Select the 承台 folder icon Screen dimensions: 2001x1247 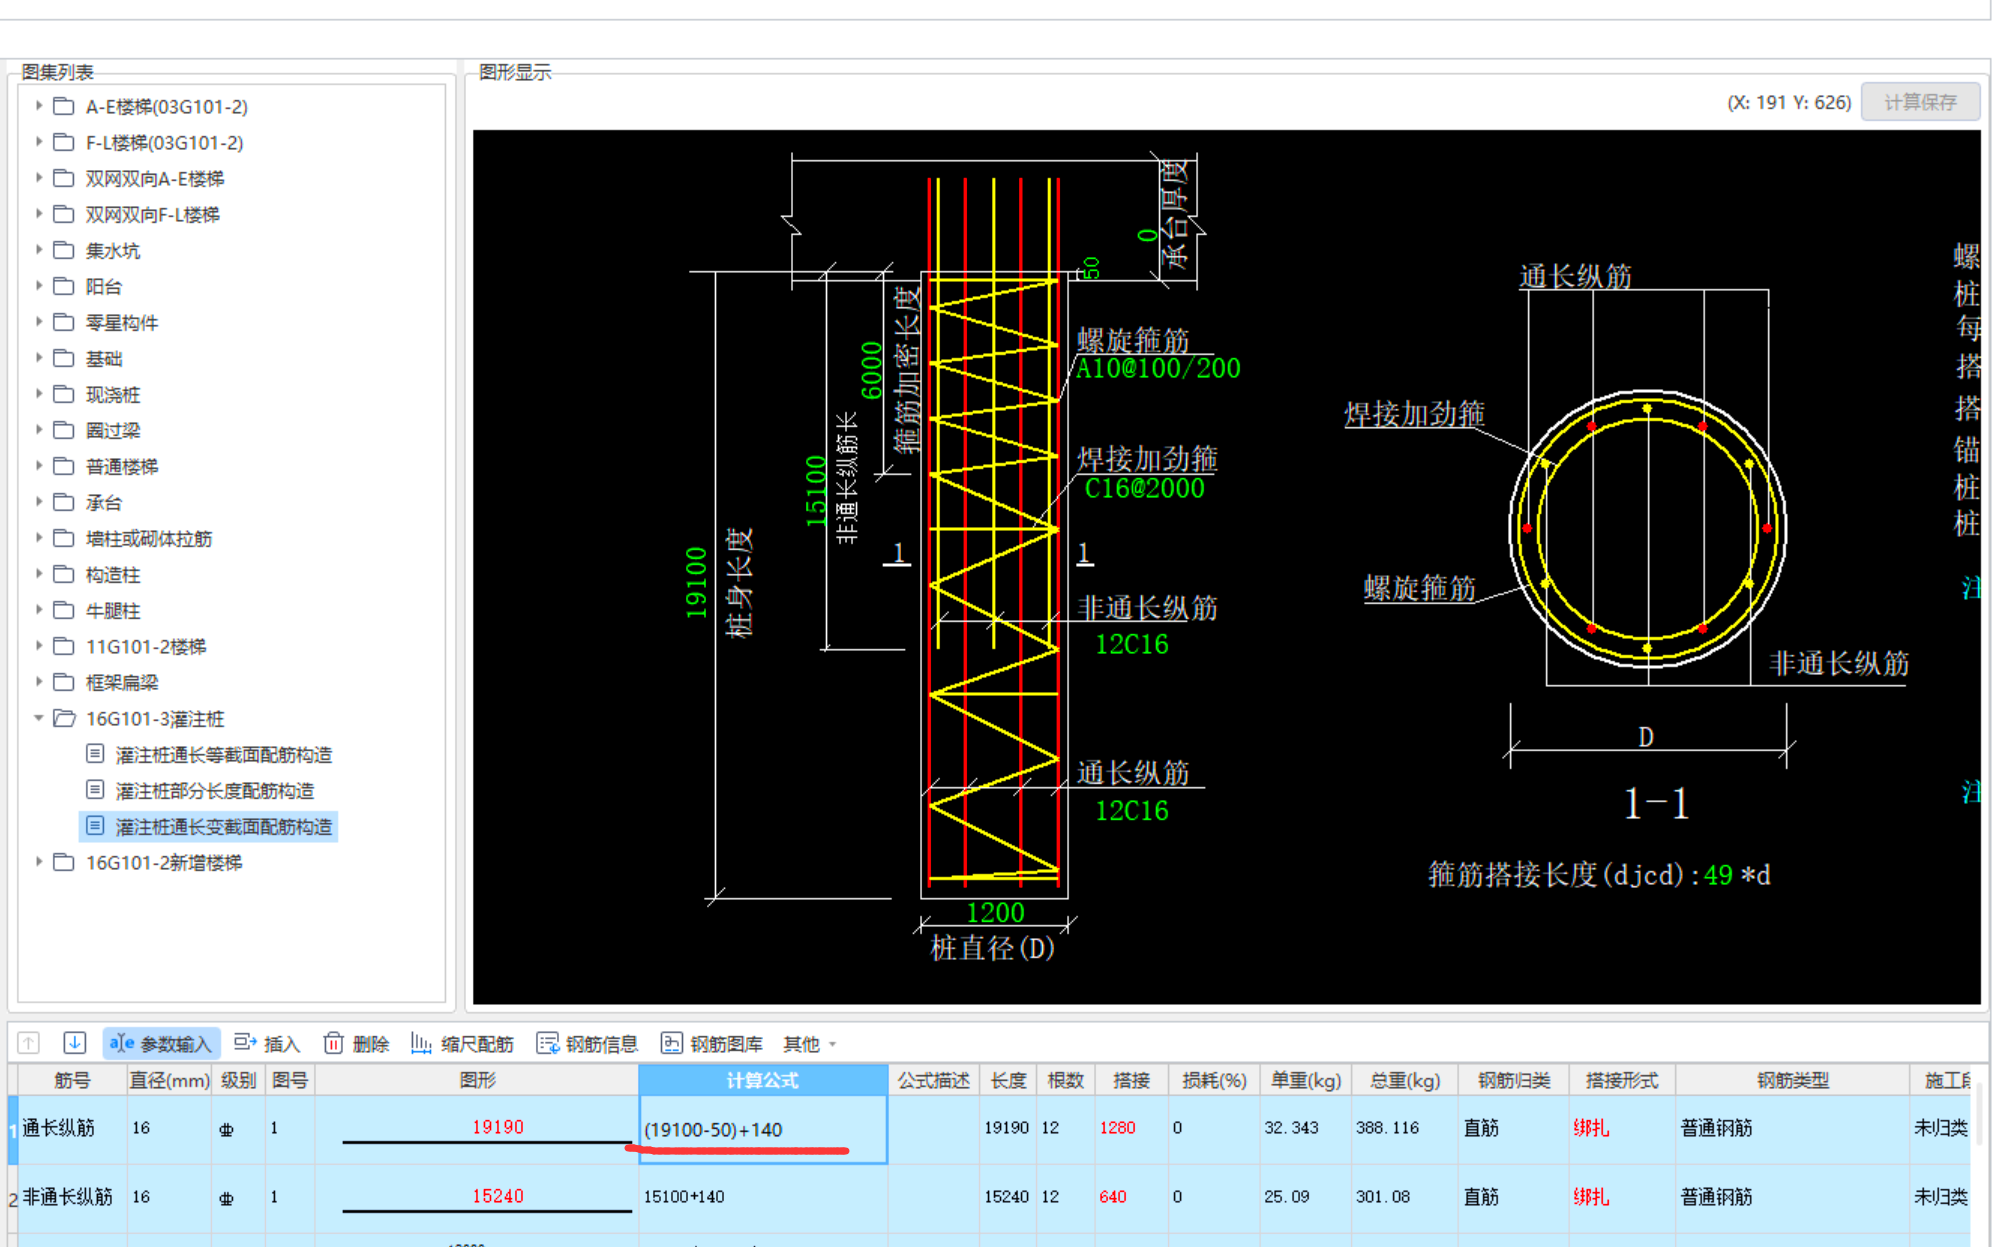64,502
